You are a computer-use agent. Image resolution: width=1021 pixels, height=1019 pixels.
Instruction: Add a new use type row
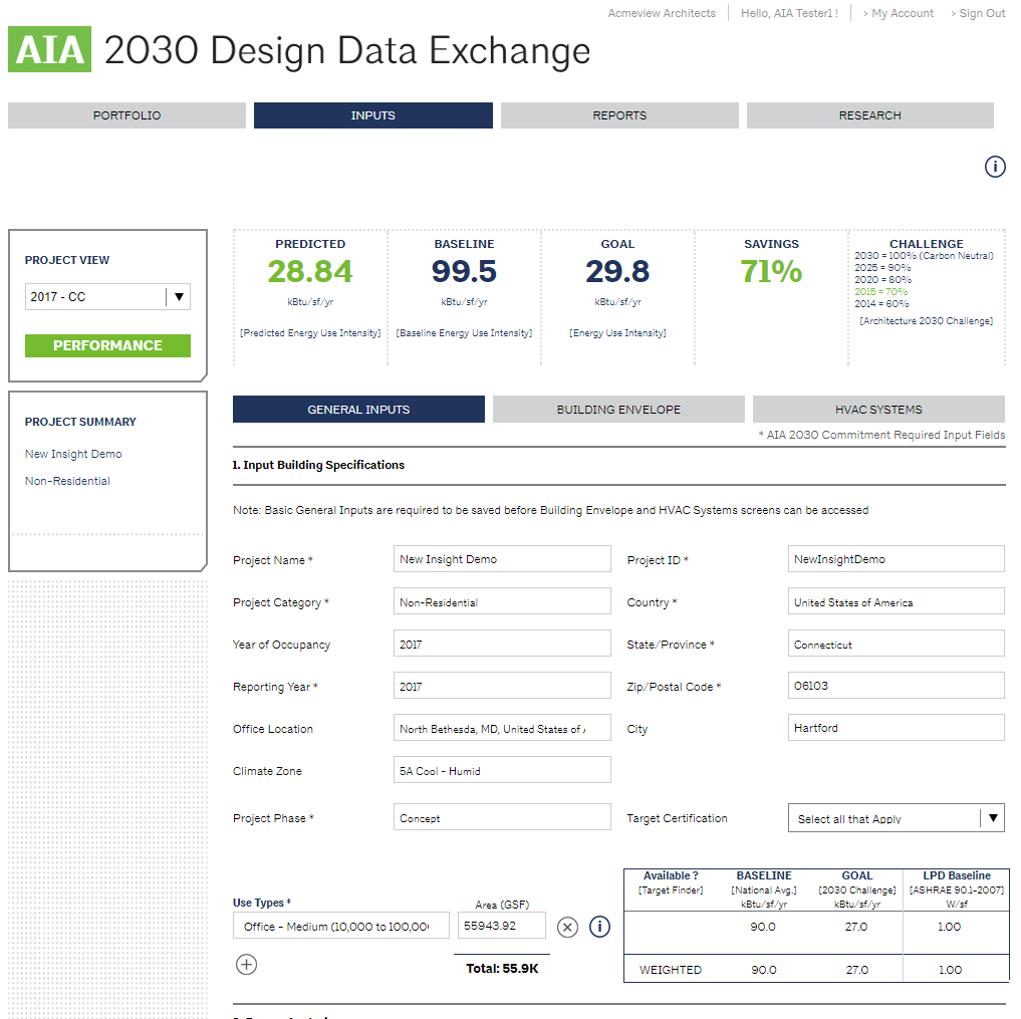coord(246,964)
